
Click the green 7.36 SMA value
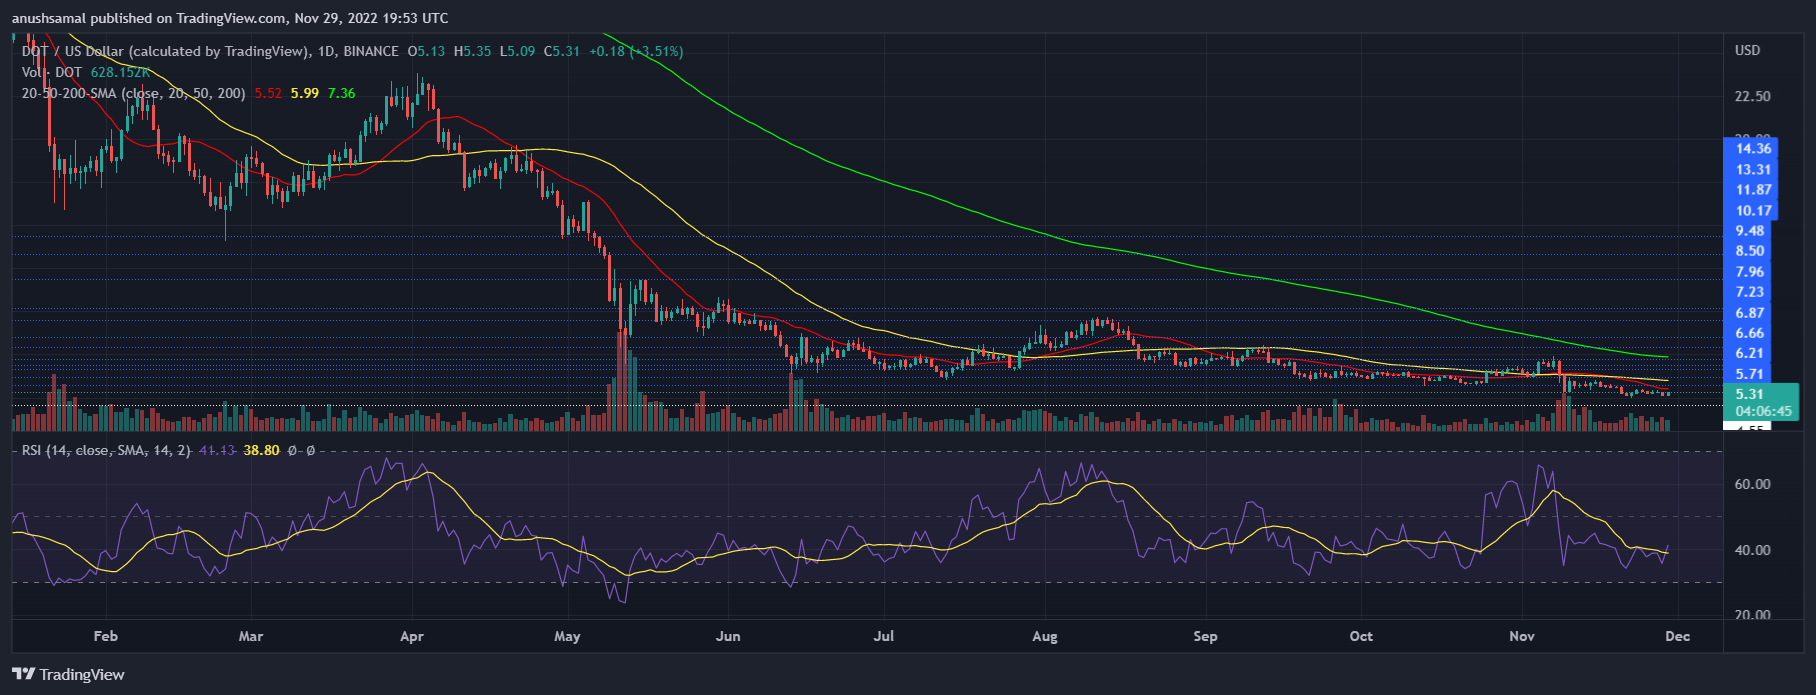pyautogui.click(x=341, y=93)
